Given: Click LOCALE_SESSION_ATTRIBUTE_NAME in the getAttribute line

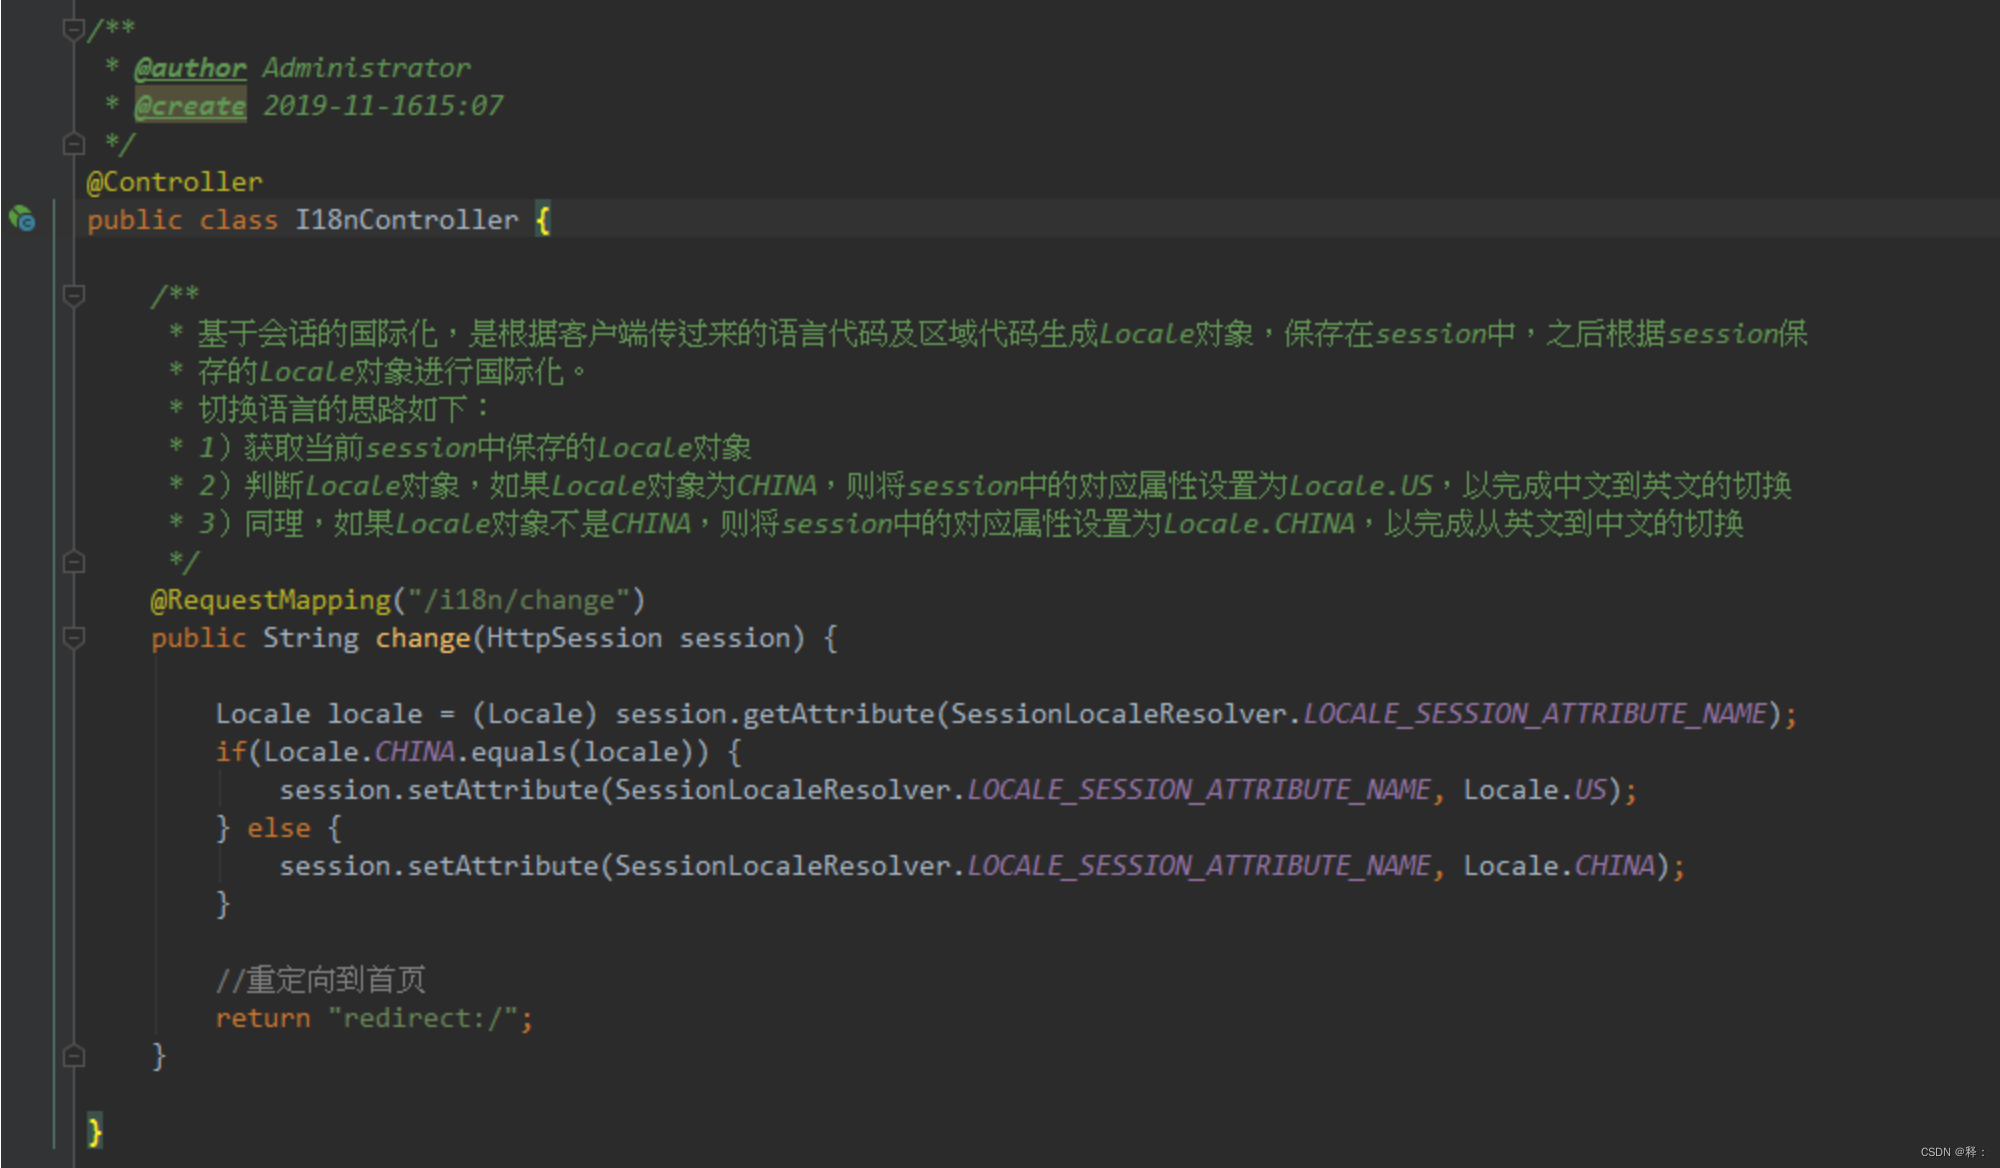Looking at the screenshot, I should (x=1535, y=714).
